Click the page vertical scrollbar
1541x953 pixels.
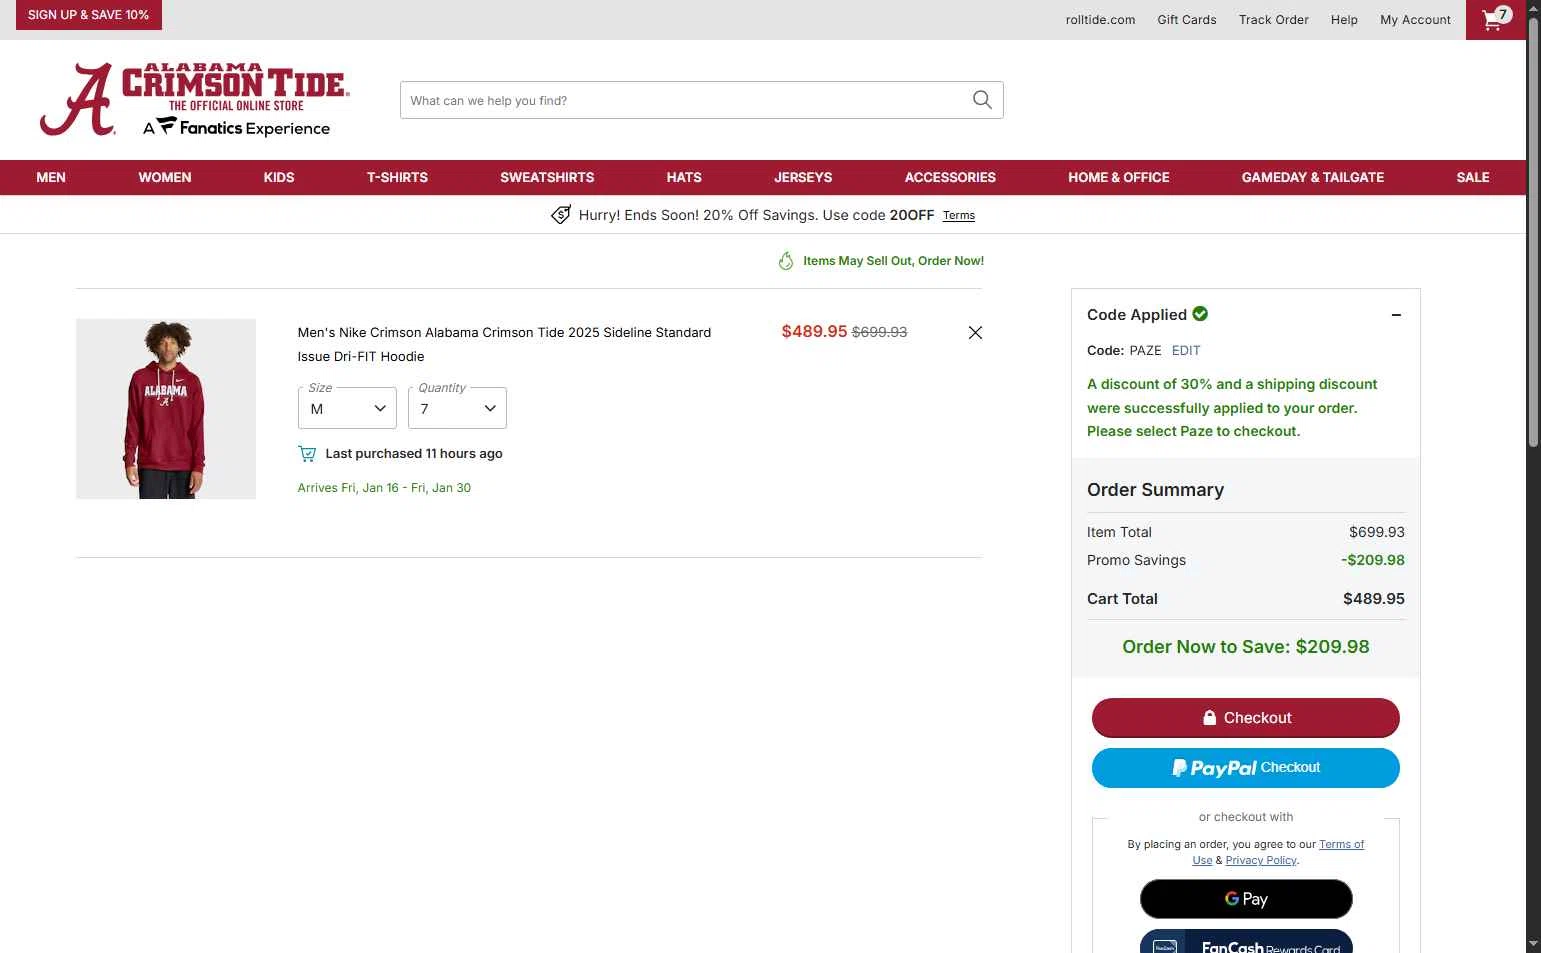[x=1533, y=230]
